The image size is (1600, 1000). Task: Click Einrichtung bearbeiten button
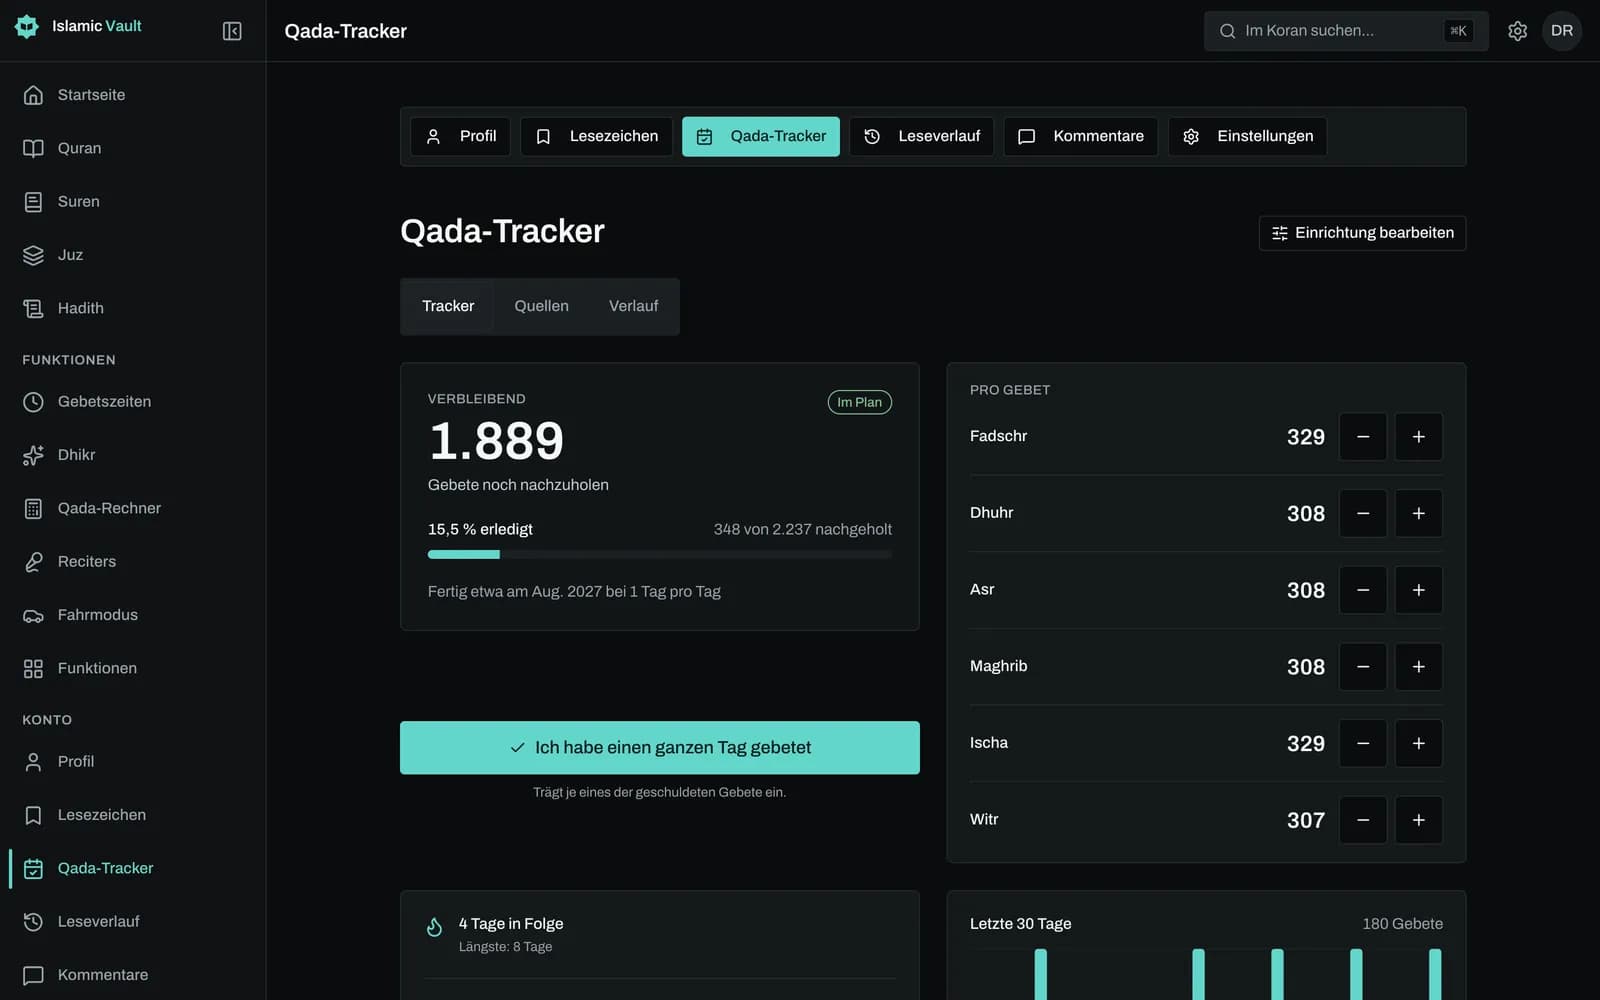1362,233
